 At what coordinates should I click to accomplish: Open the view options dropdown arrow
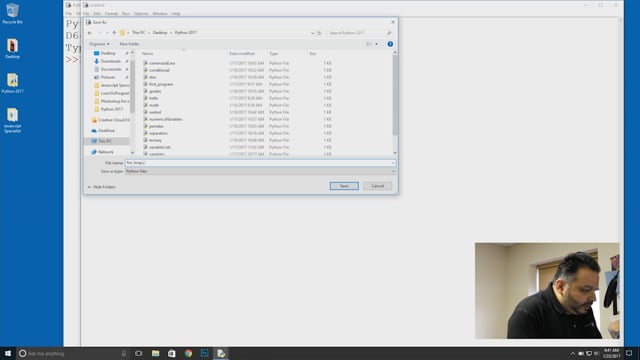(376, 44)
